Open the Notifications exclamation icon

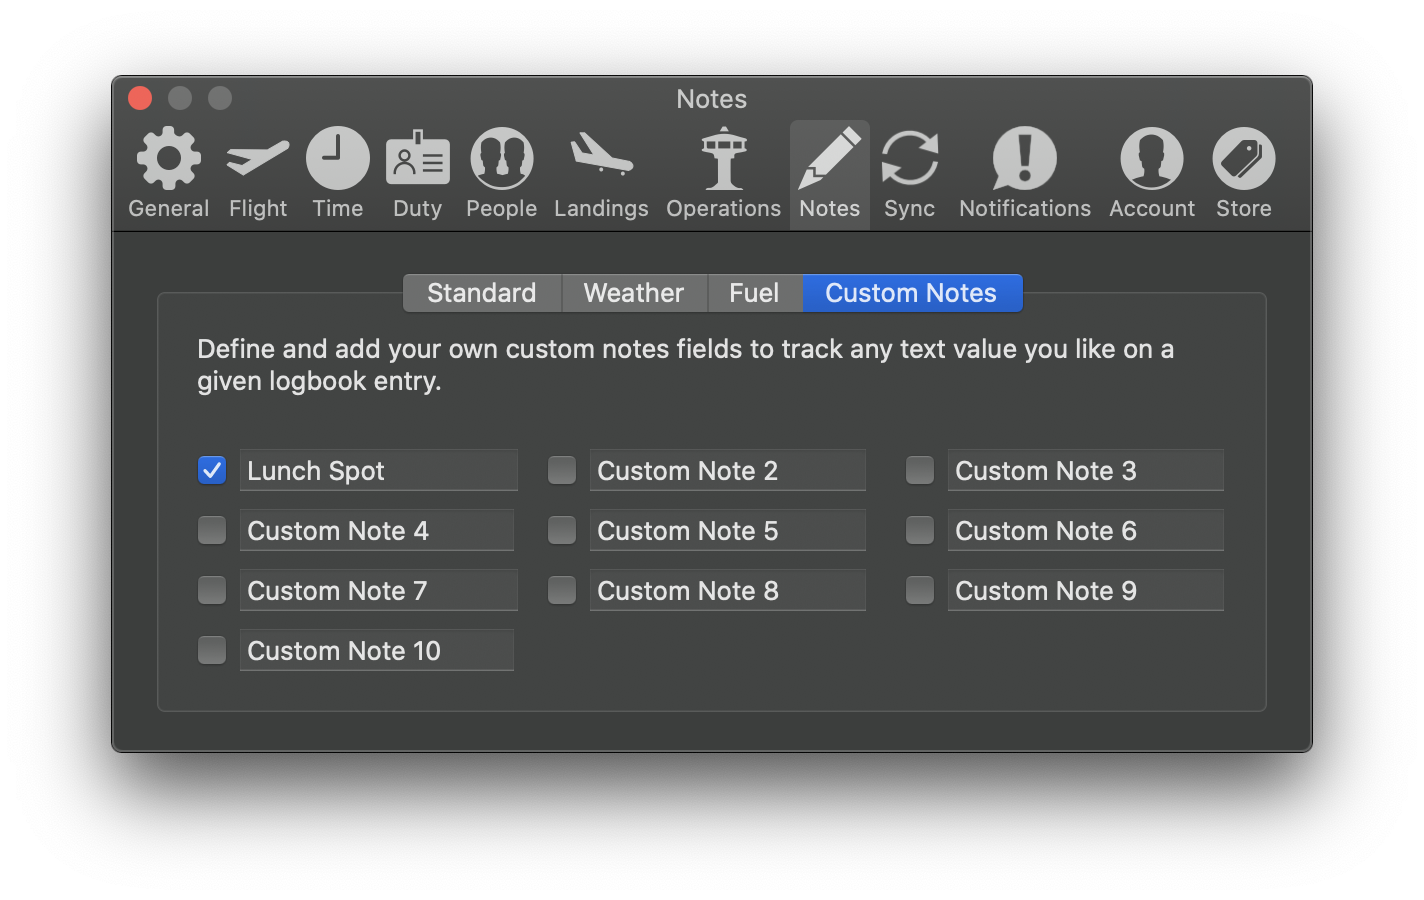click(1024, 158)
